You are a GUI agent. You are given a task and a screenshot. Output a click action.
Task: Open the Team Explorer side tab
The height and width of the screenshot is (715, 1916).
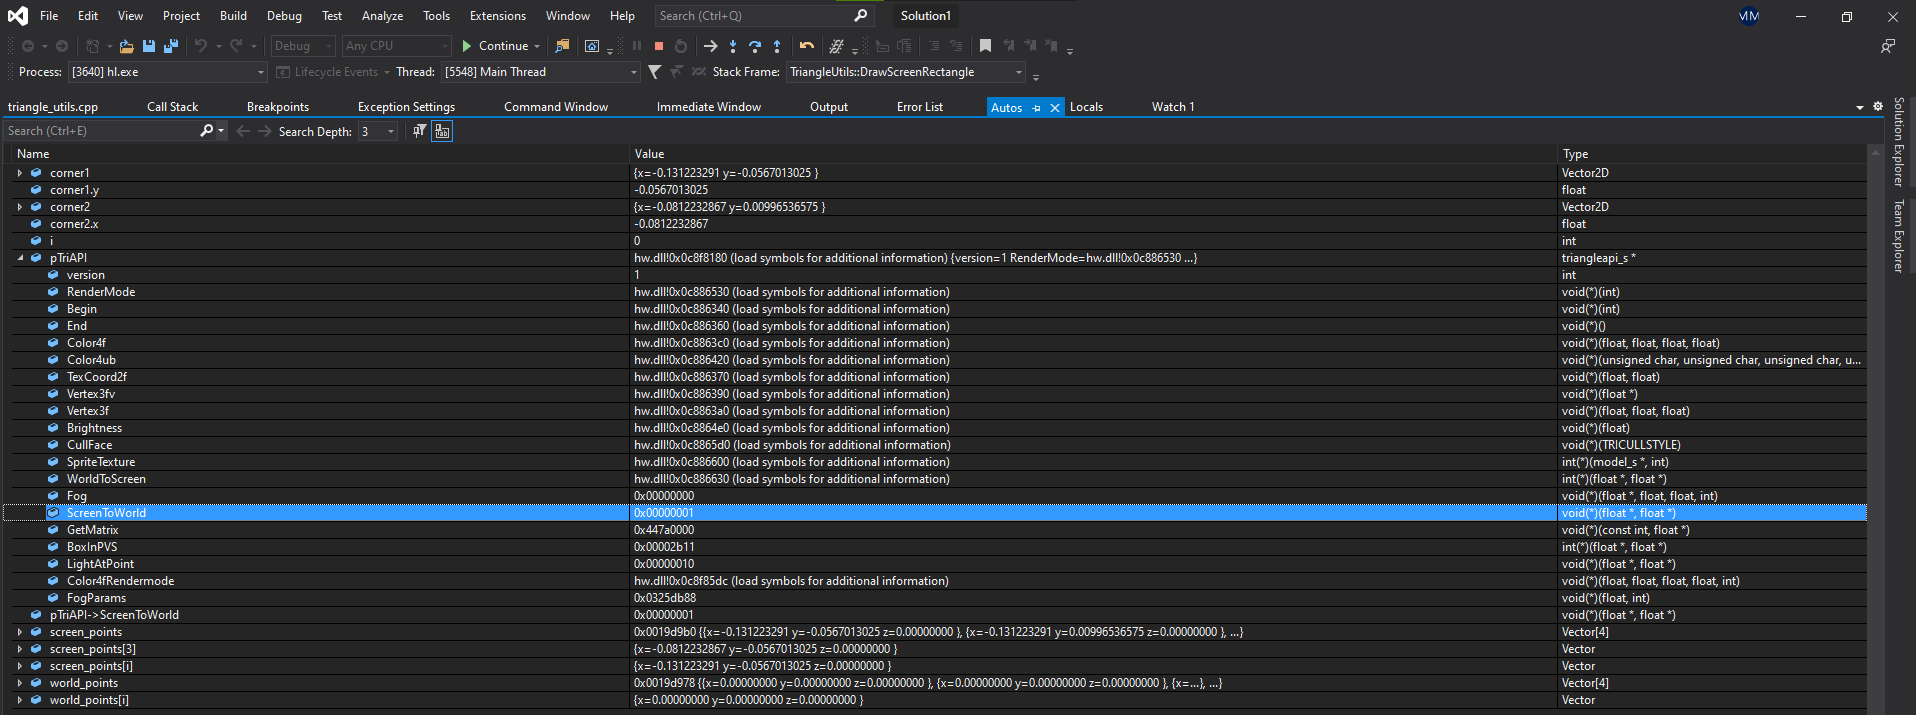1898,236
